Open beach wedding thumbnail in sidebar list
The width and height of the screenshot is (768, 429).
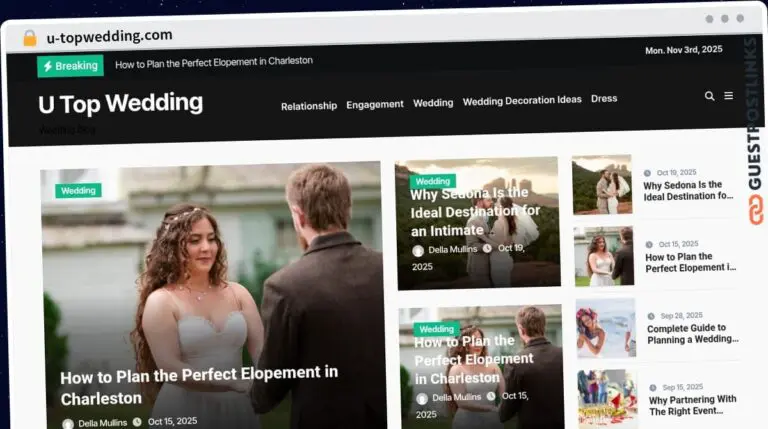click(606, 328)
